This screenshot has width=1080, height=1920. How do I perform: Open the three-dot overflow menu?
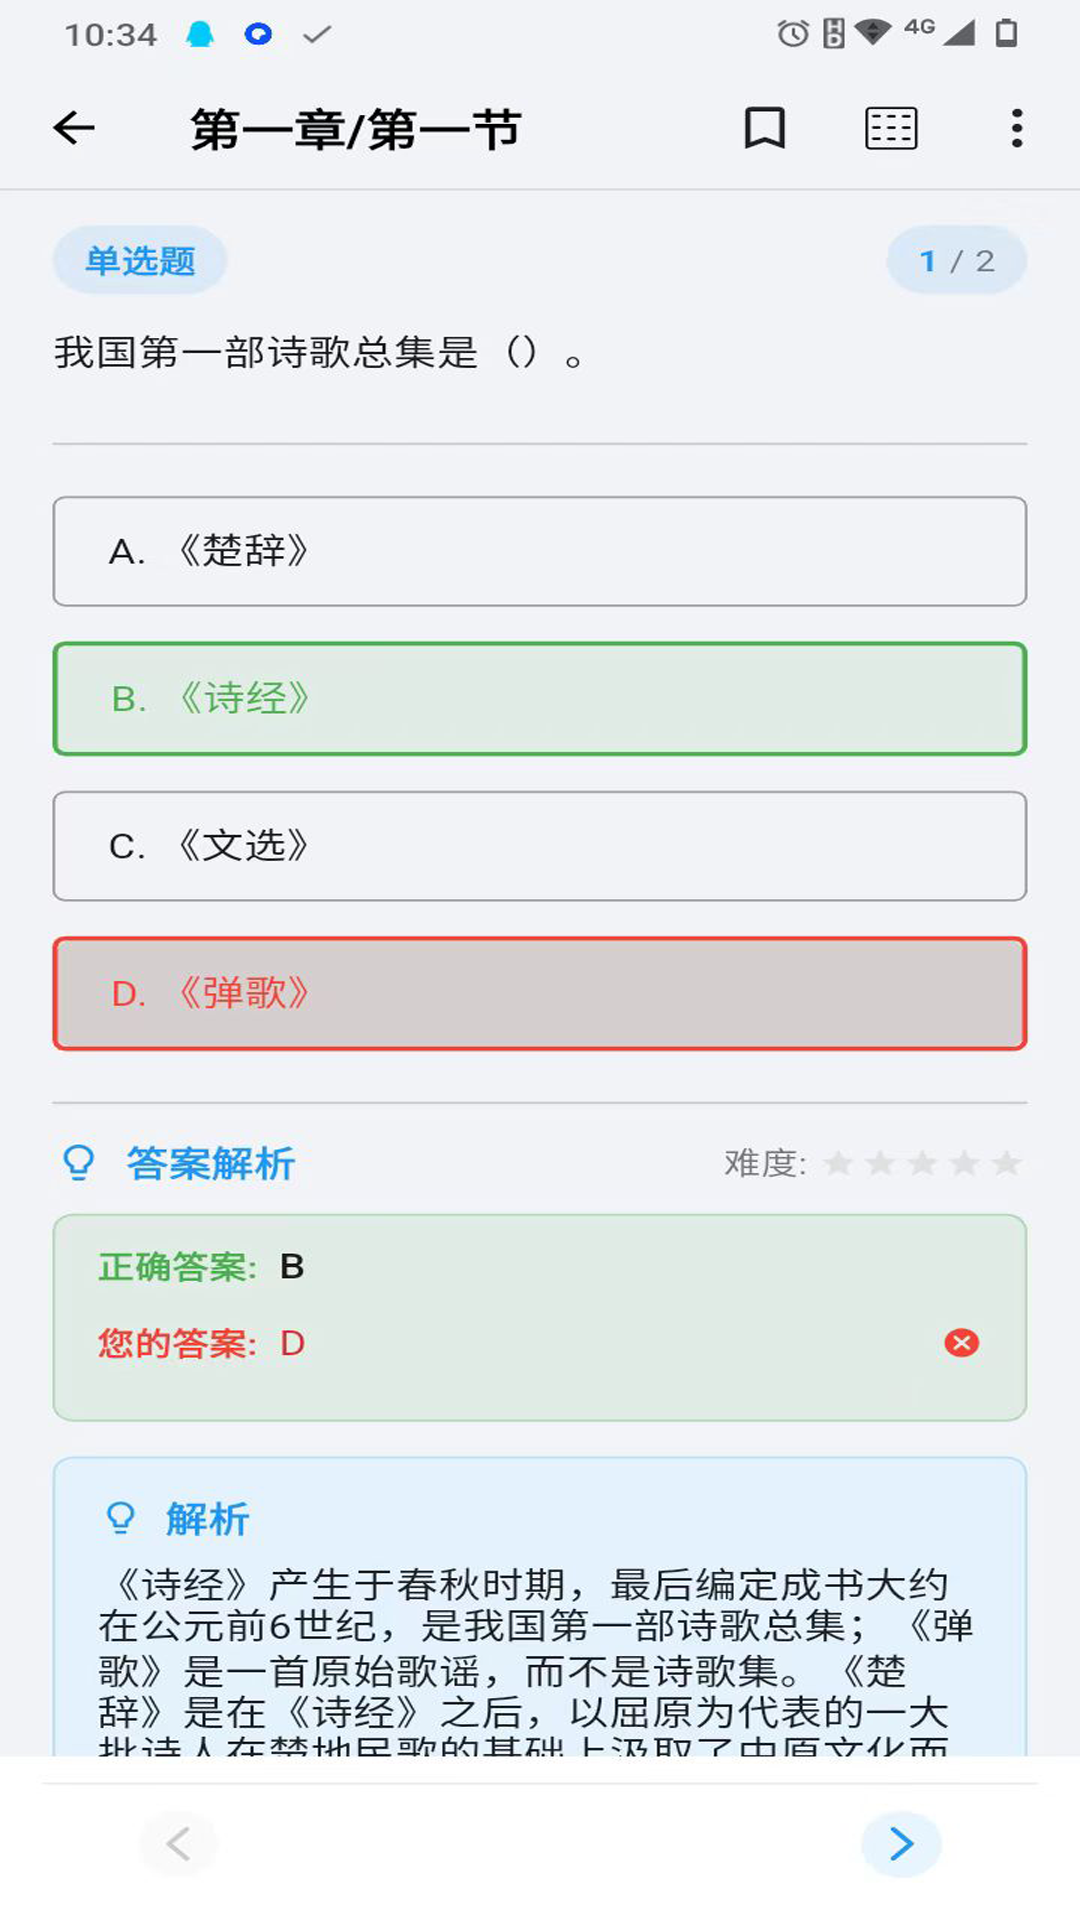[x=1017, y=127]
